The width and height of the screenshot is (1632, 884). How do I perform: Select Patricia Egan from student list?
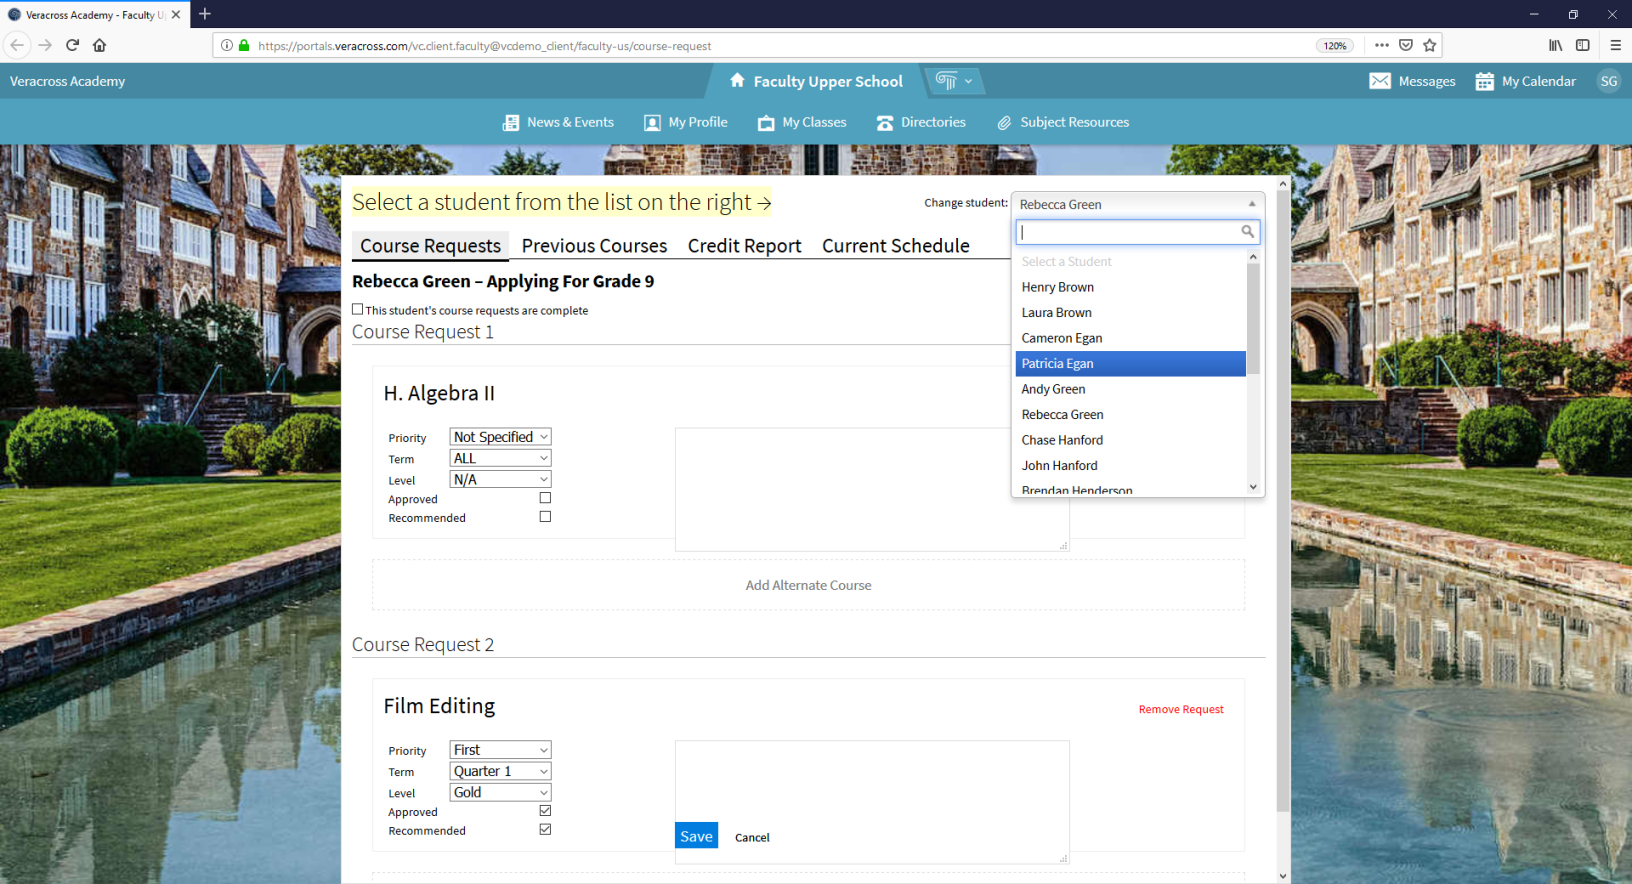(x=1058, y=364)
